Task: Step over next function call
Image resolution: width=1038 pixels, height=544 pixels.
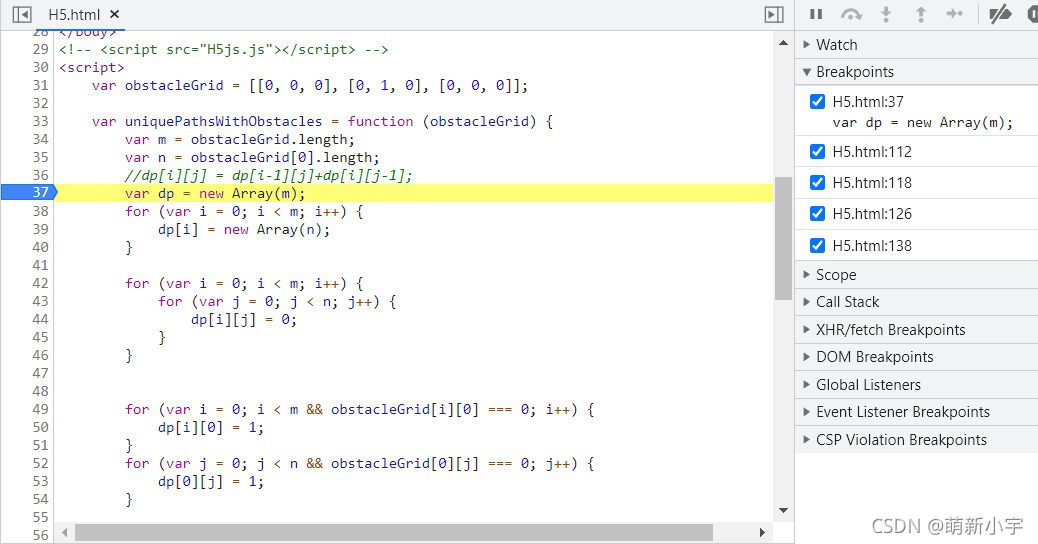Action: tap(851, 14)
